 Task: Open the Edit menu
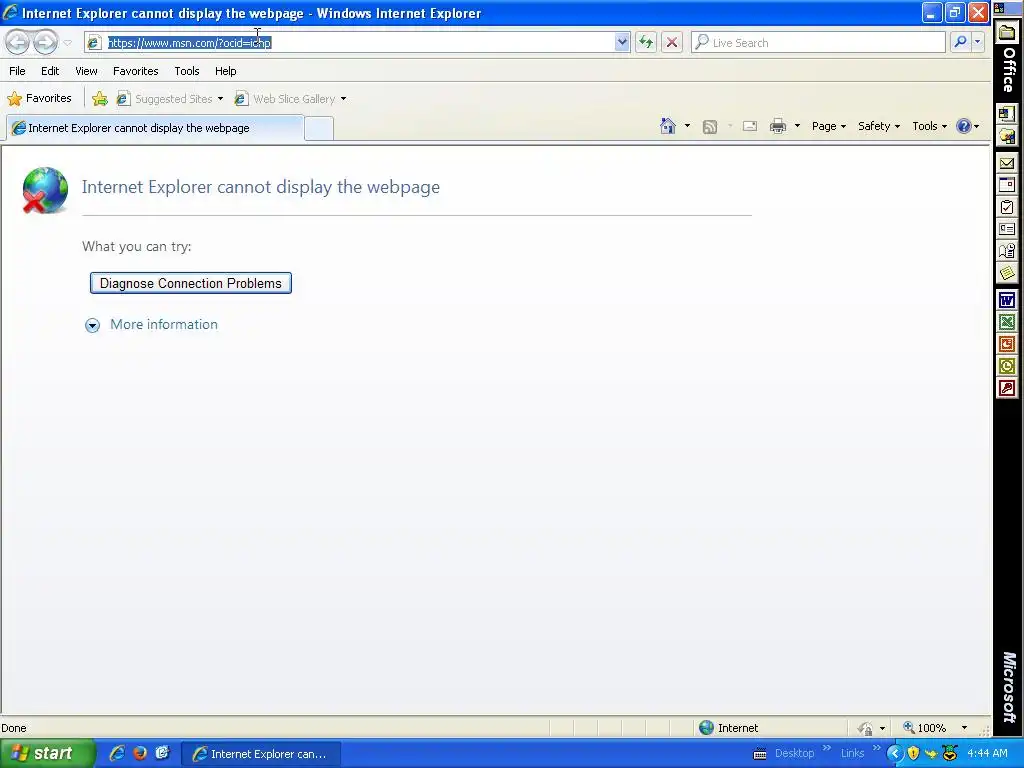click(50, 71)
